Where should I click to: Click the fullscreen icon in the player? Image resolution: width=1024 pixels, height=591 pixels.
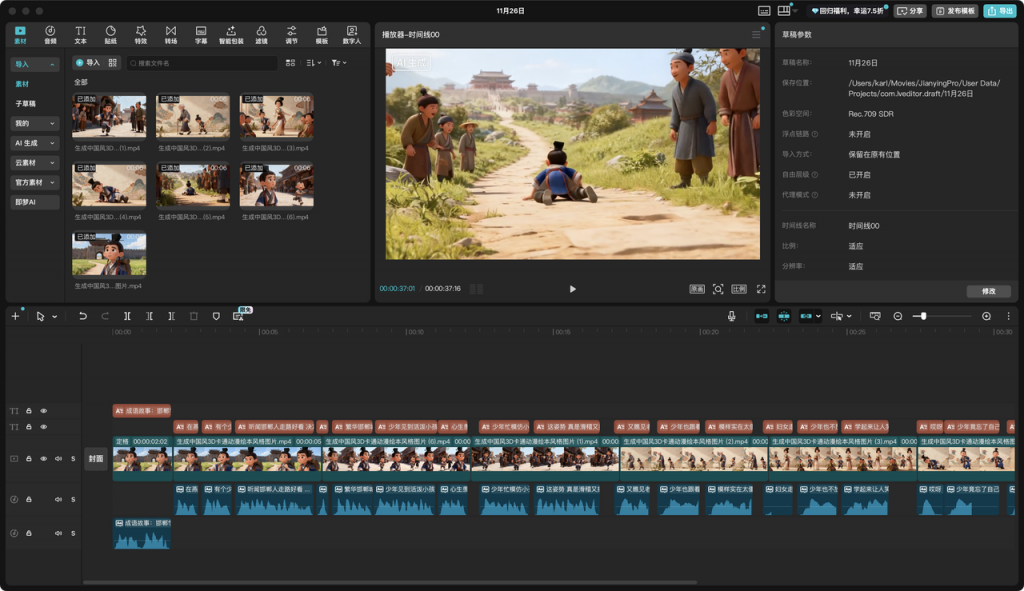(761, 289)
